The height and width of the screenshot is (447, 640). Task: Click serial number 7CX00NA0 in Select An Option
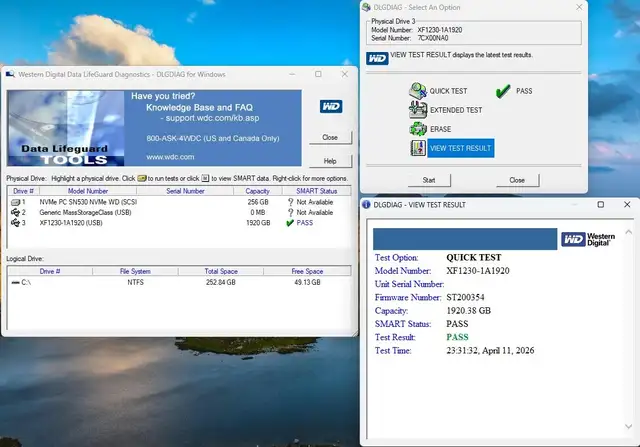click(433, 38)
